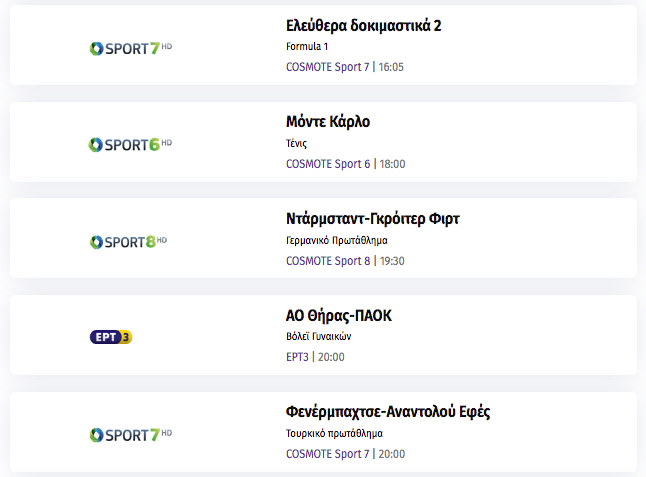The image size is (646, 477).
Task: Click the SPORT7 HD logo for Formula 1
Action: tap(131, 48)
